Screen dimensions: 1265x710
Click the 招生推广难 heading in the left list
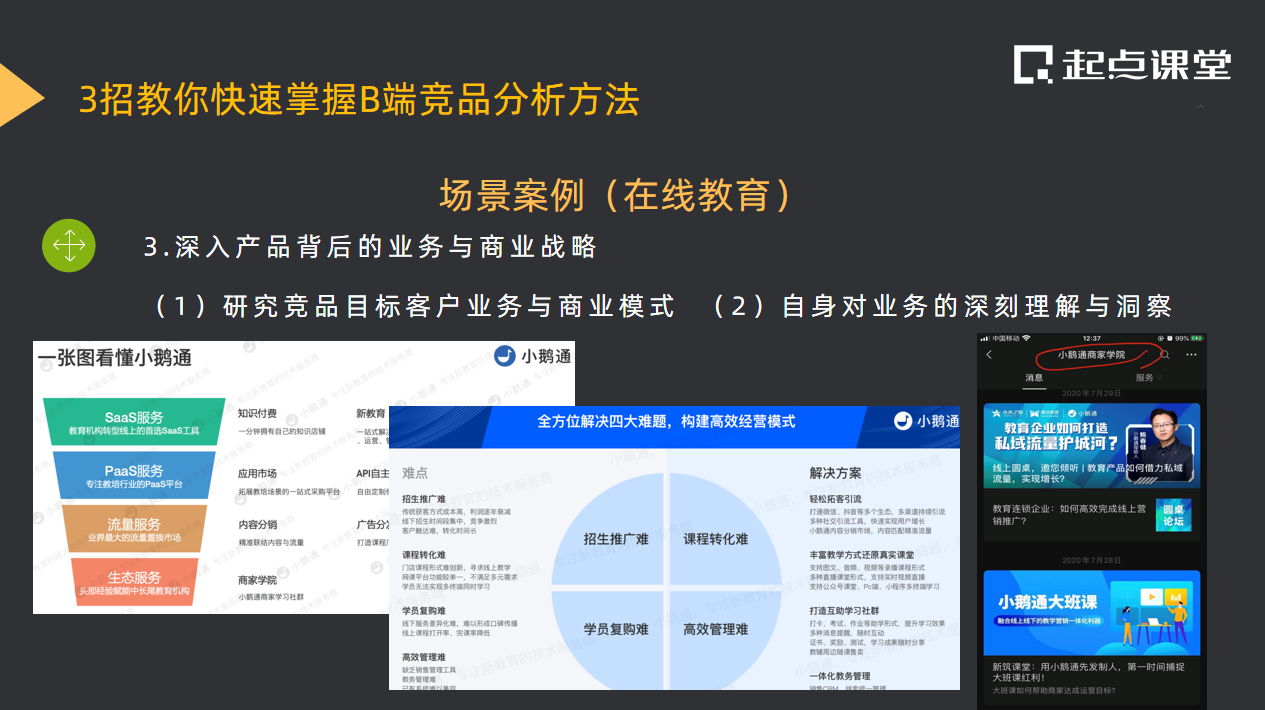click(424, 499)
